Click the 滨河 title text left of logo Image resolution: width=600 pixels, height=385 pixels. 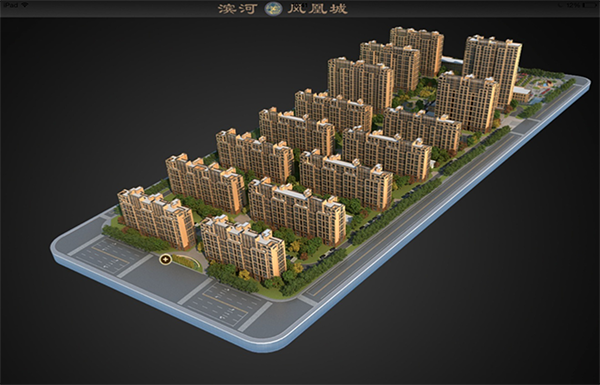[238, 9]
